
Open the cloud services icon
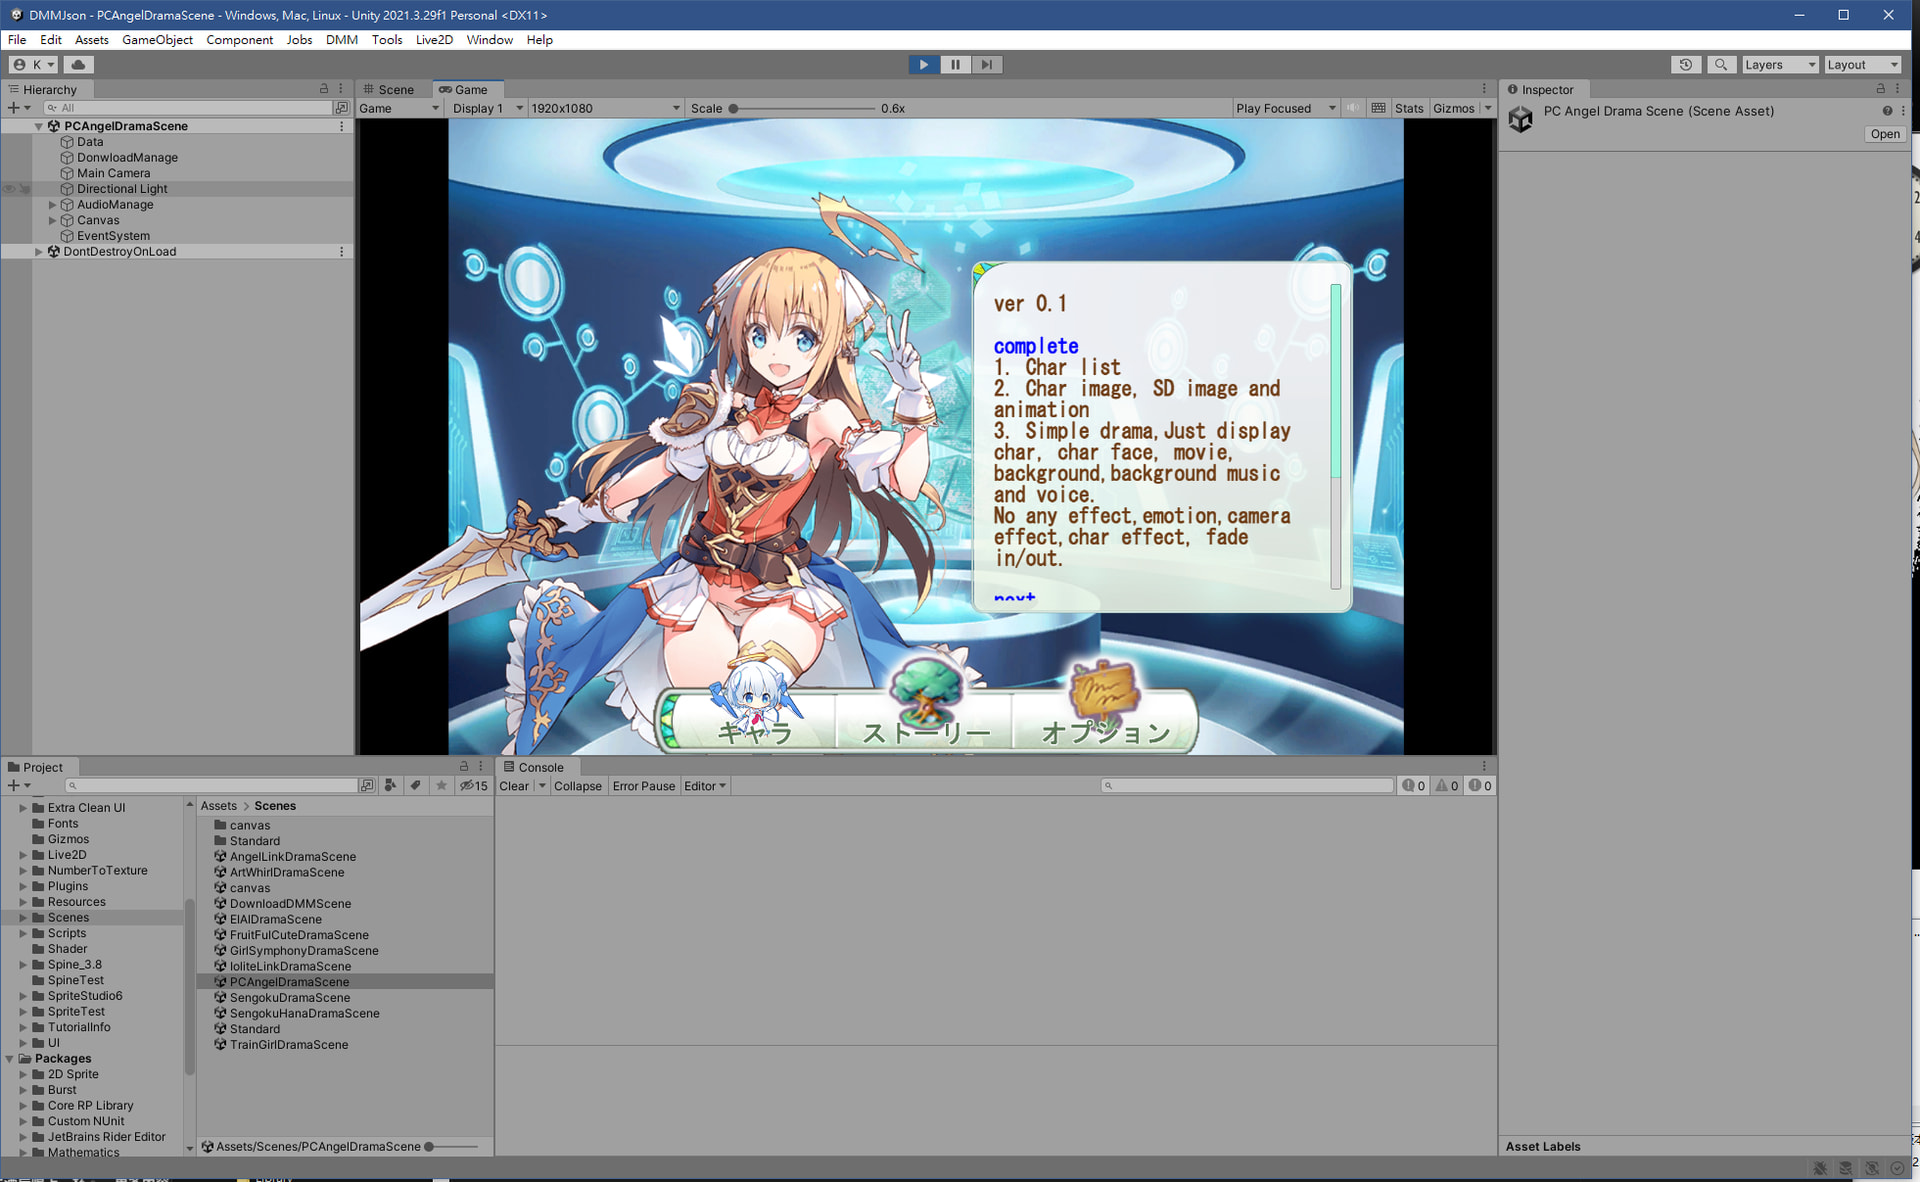point(78,64)
